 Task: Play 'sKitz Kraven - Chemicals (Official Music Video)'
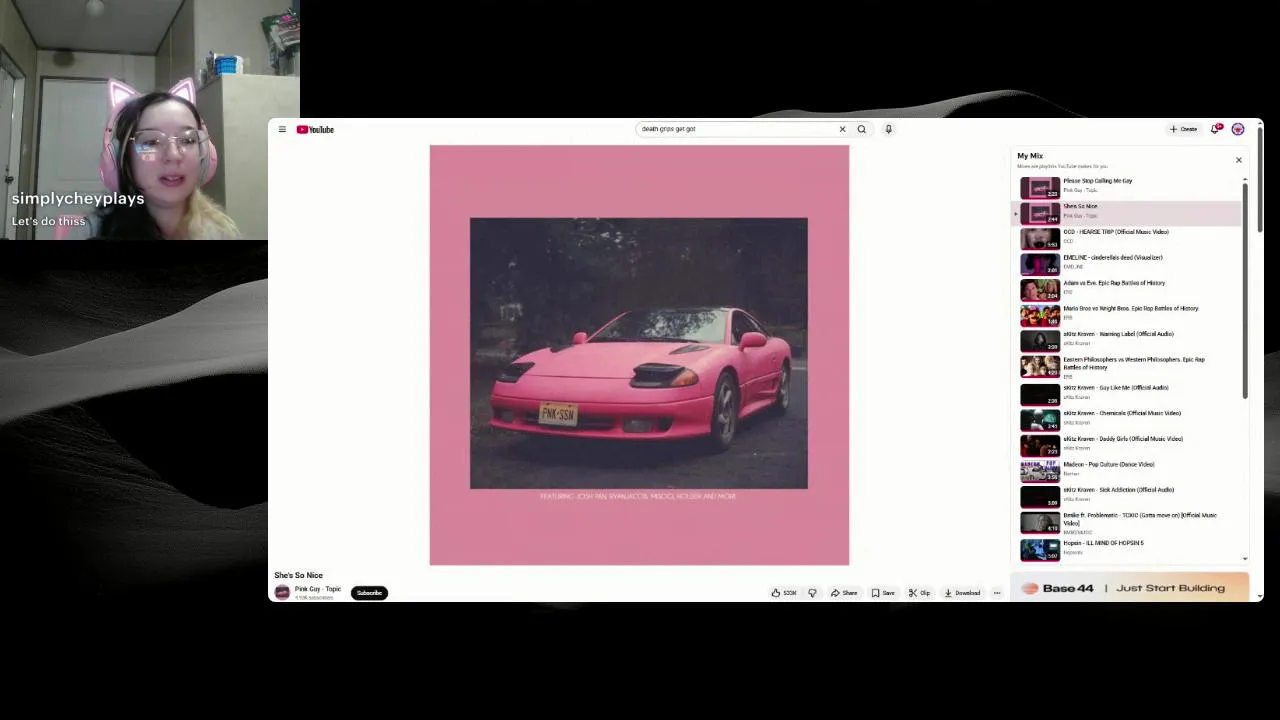(1128, 419)
